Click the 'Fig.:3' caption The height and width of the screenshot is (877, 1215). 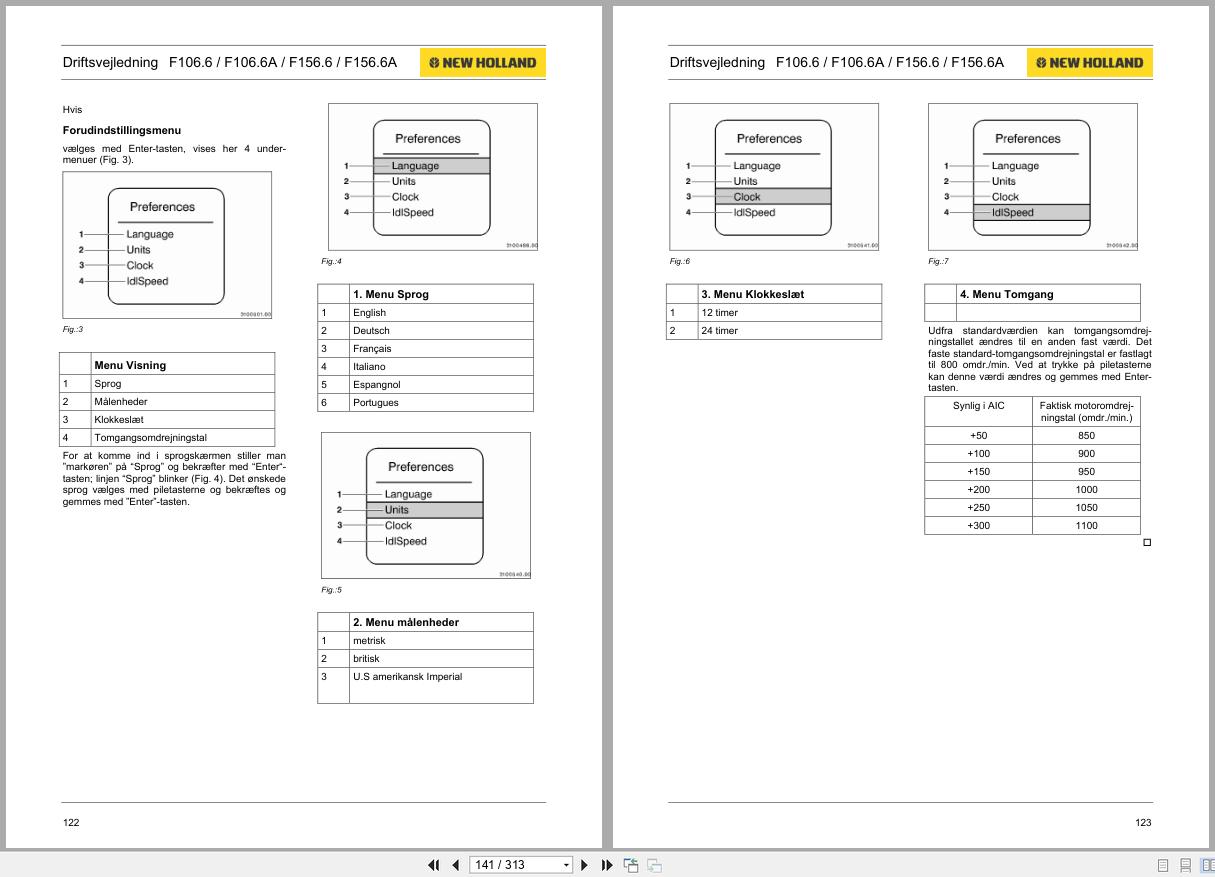[72, 329]
